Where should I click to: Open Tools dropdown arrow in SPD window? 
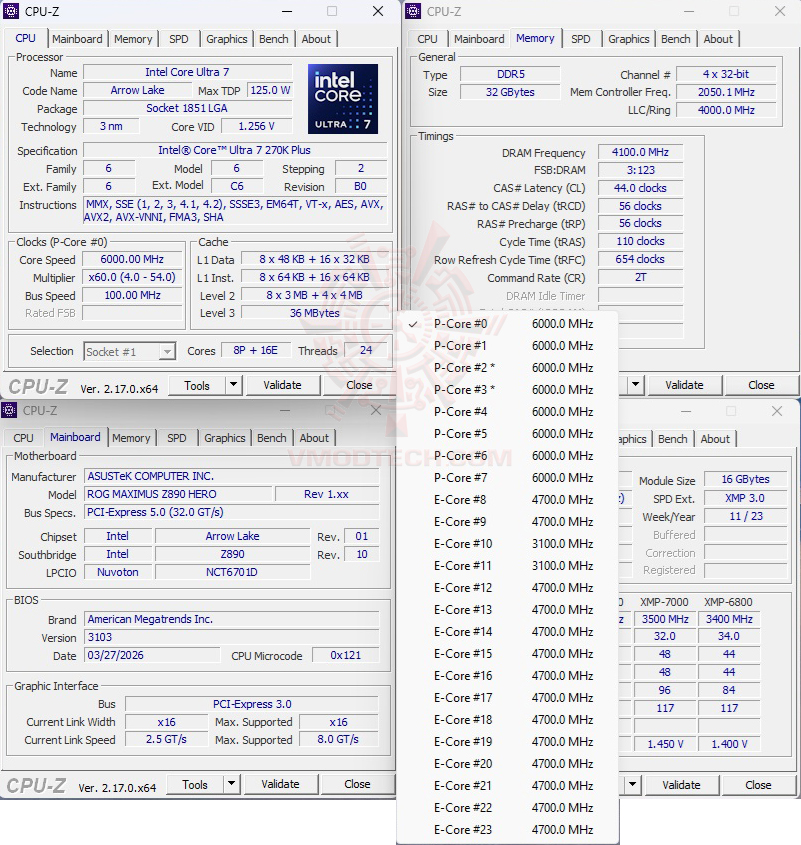632,785
